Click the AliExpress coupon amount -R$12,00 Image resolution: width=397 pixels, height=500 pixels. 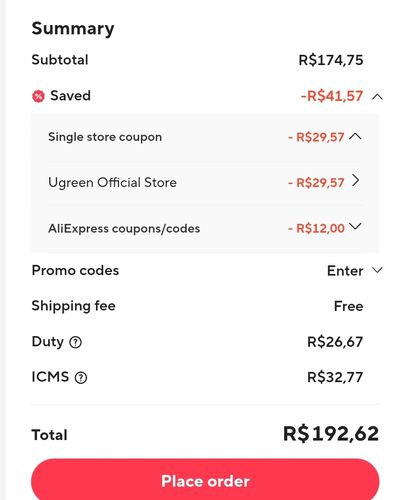pos(316,228)
